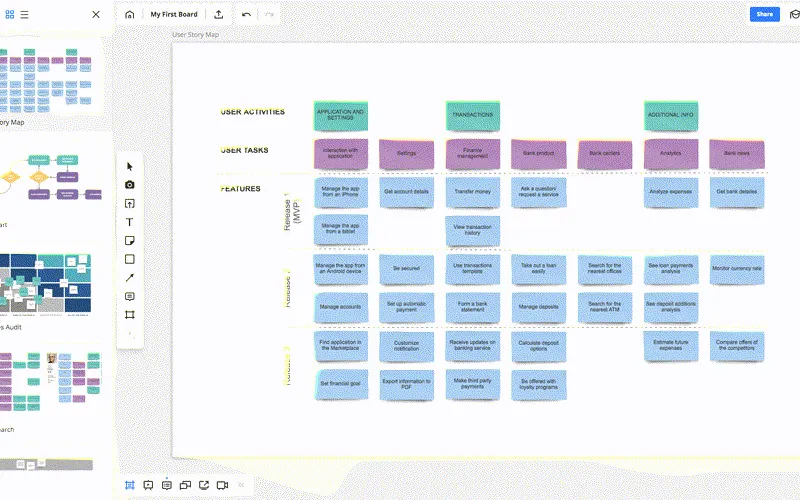Select the connection arrow tool
800x500 pixels.
[130, 278]
